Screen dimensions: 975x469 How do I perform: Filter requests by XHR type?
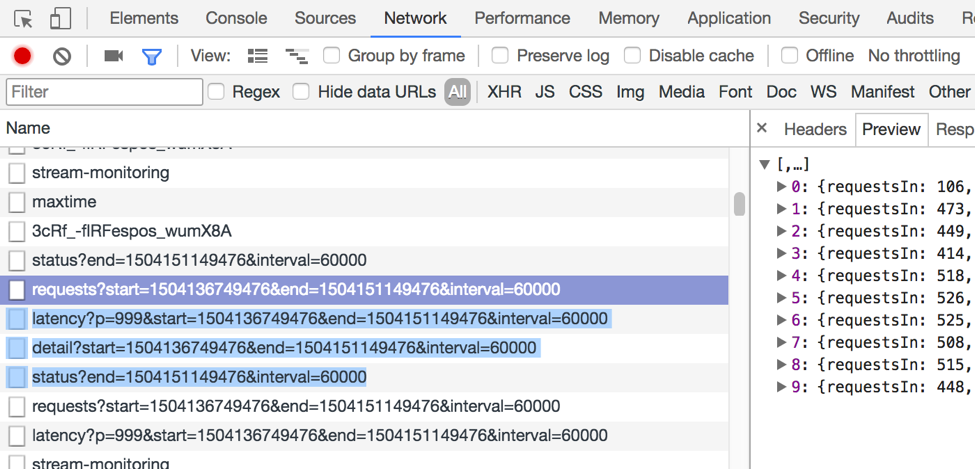504,92
